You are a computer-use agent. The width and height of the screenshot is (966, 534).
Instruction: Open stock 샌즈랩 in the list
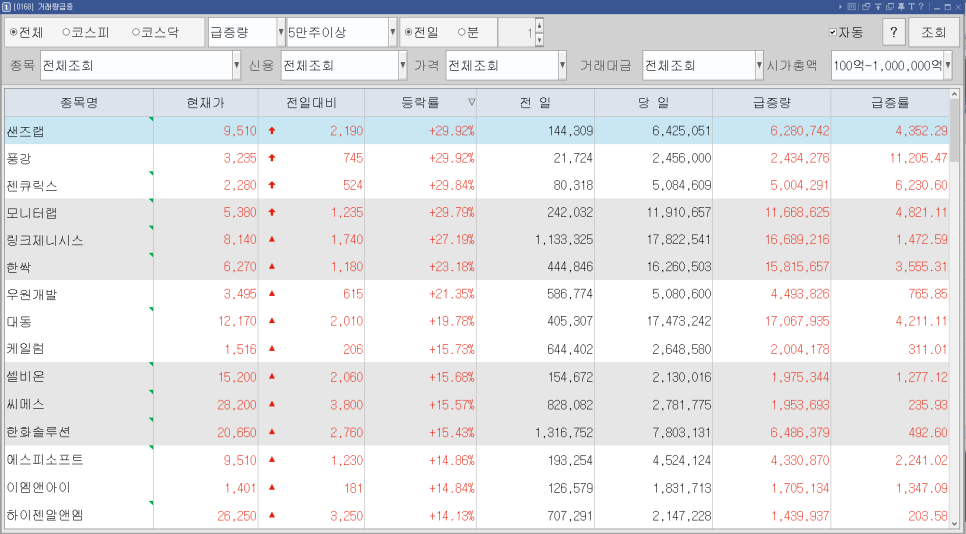tap(25, 131)
